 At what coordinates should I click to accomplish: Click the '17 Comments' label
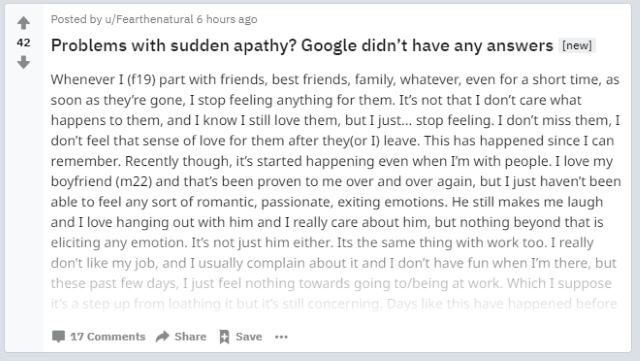(108, 336)
